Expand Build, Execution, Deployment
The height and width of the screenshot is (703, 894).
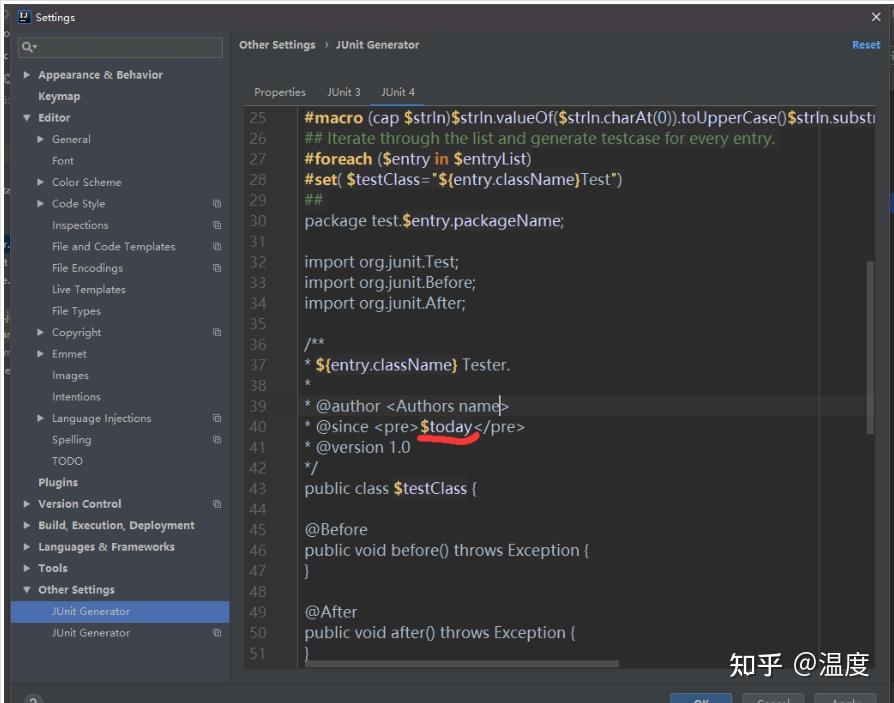click(x=25, y=525)
